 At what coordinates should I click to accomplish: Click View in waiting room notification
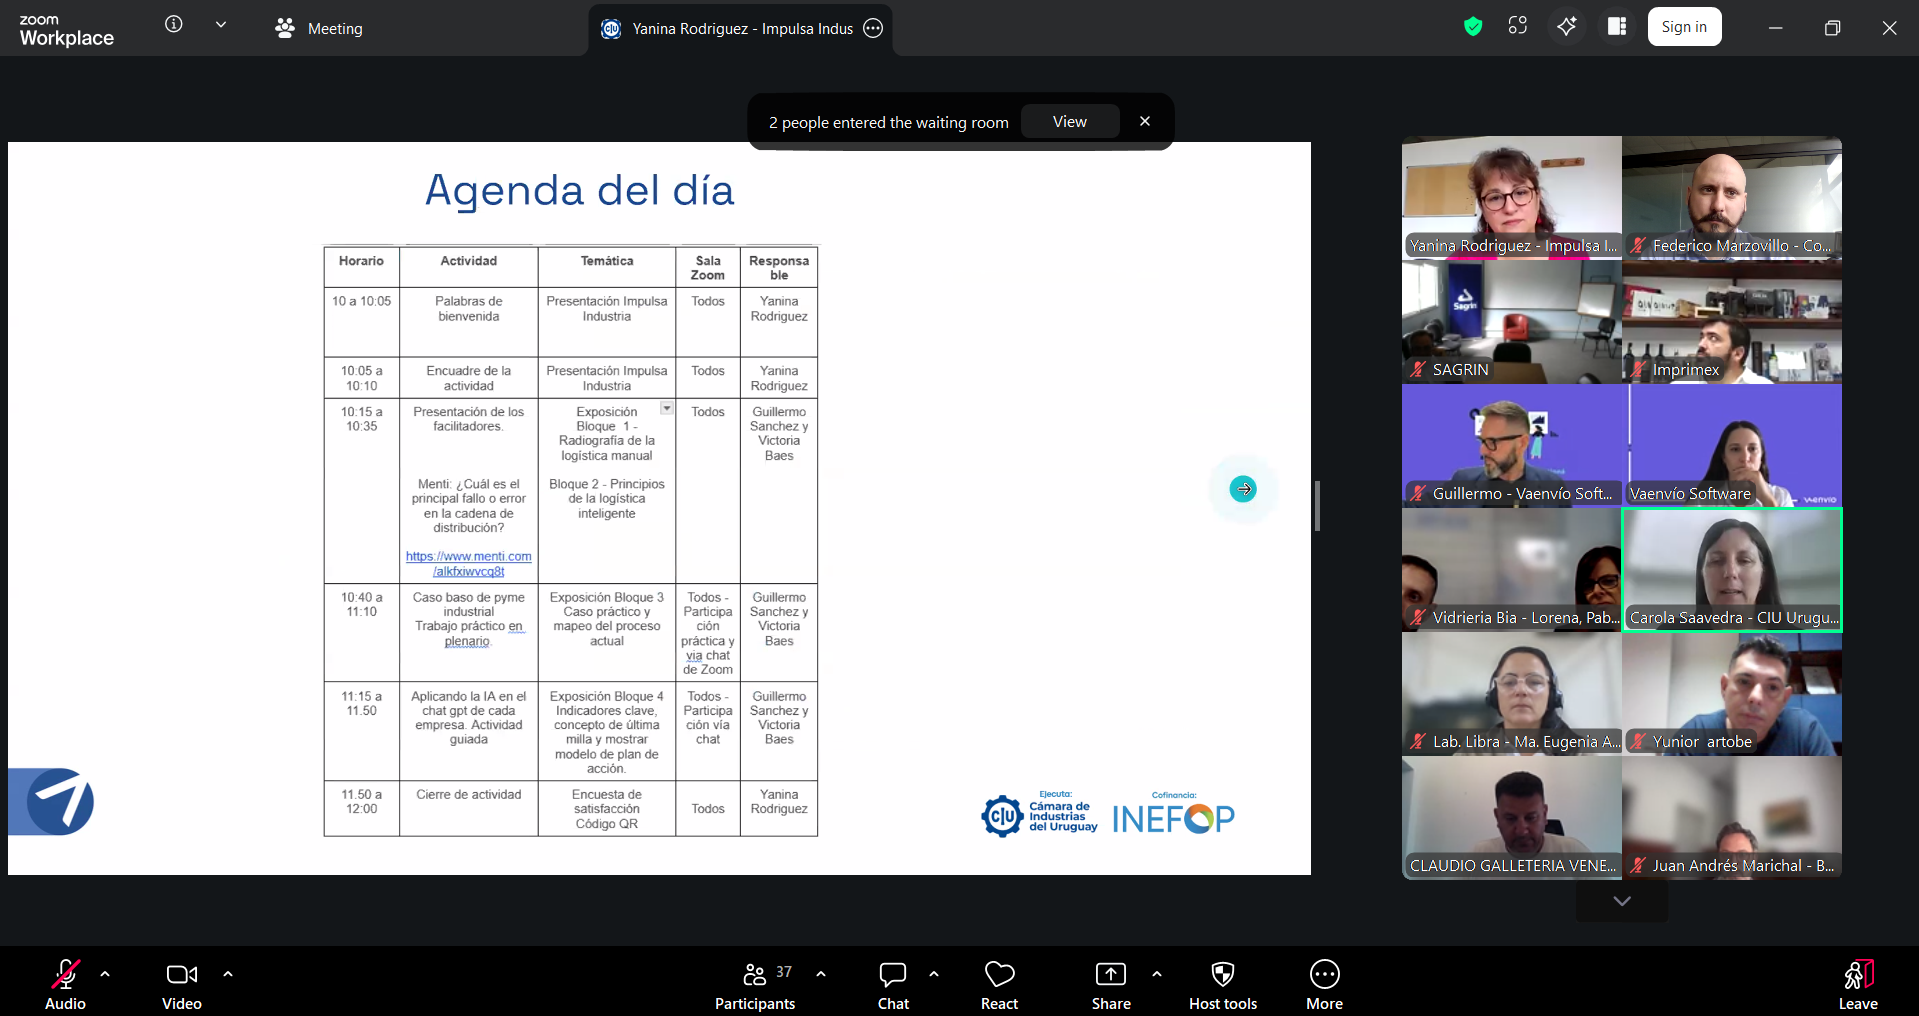[1069, 122]
